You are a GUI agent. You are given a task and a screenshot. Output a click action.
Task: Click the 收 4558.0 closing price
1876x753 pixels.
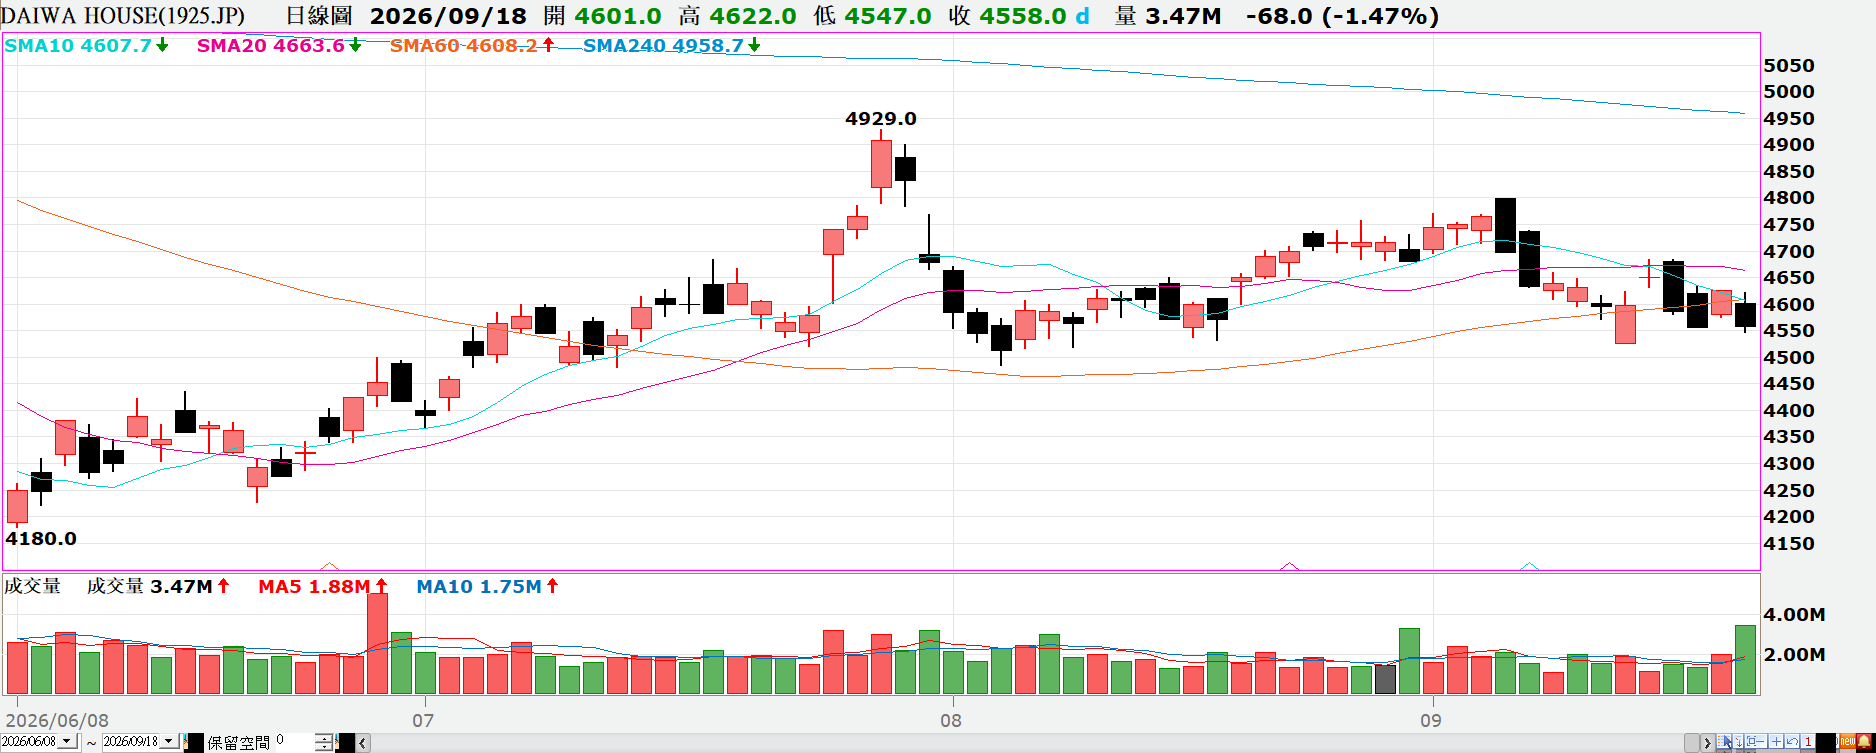[x=1007, y=17]
